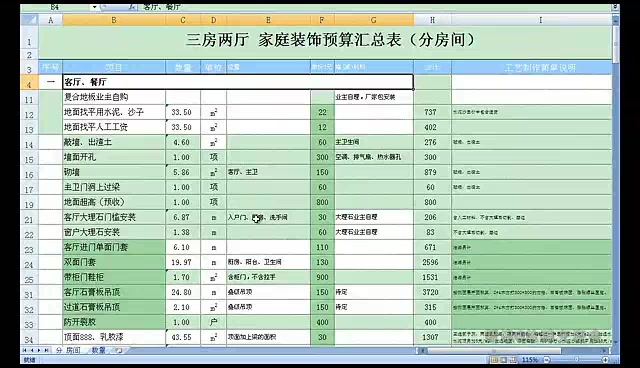
Task: Select cell 主卫门洞上过梁
Action: [114, 187]
